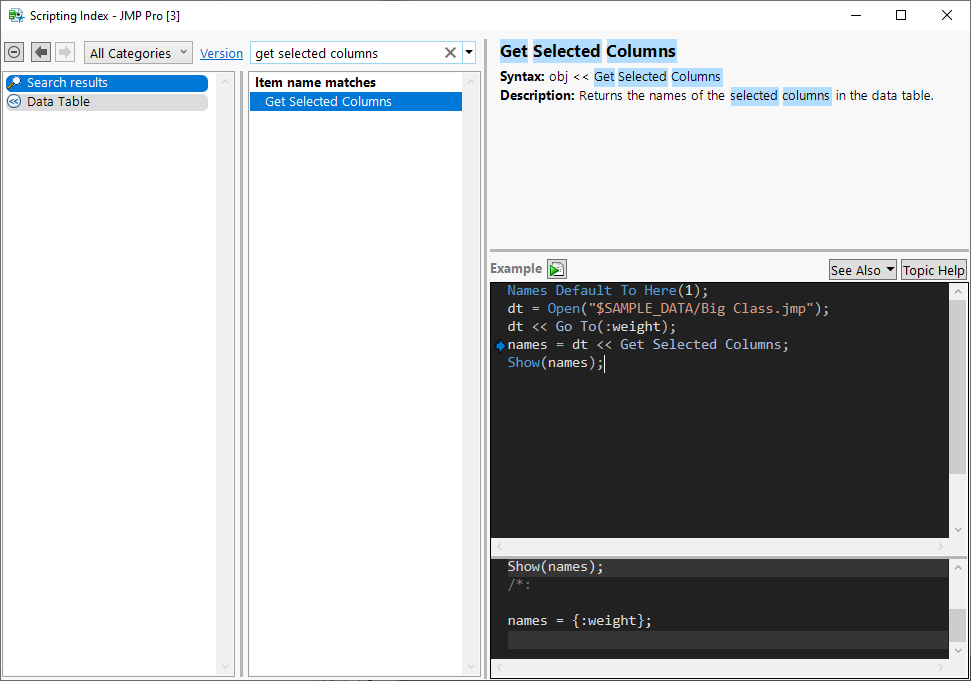The height and width of the screenshot is (681, 971).
Task: Open the See Also dropdown
Action: (862, 270)
